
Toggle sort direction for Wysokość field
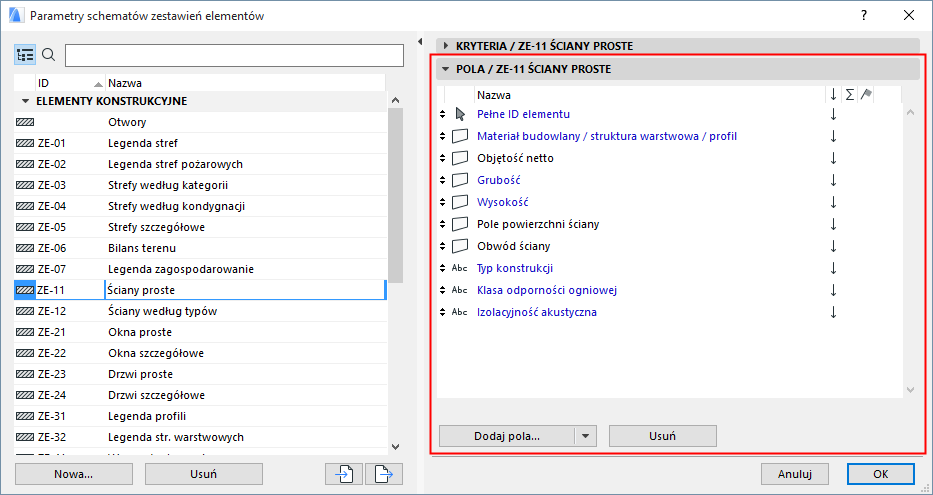click(x=833, y=202)
